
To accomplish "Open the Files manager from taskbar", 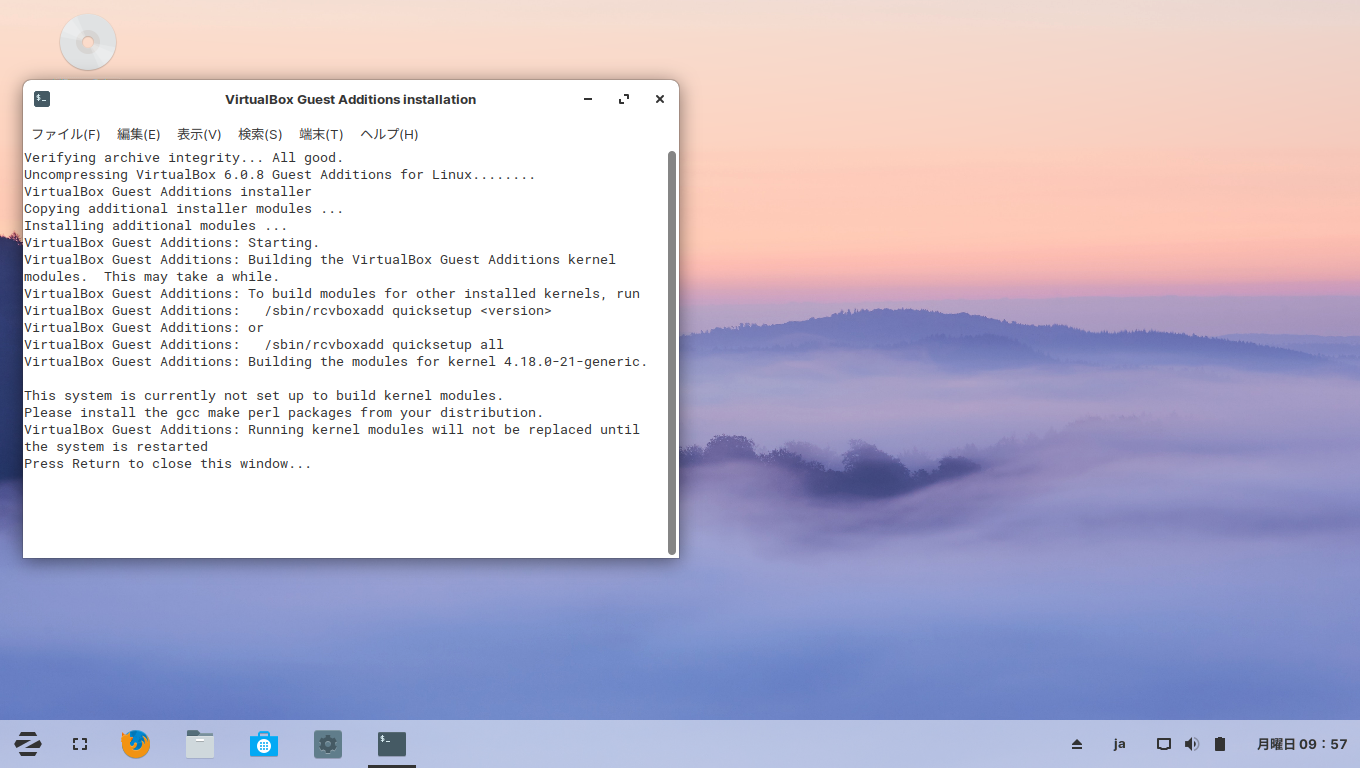I will 200,744.
